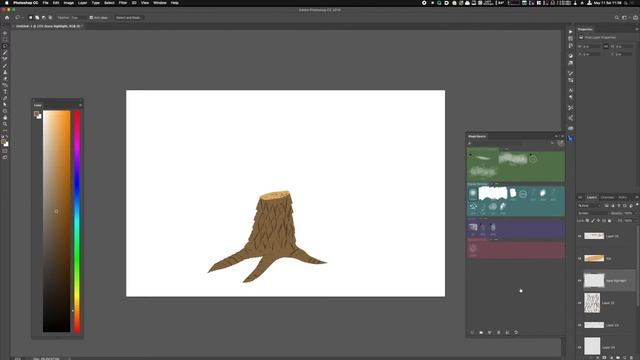Viewport: 640px width, 360px height.
Task: Hide the 'base highlight' layer
Action: pos(580,281)
